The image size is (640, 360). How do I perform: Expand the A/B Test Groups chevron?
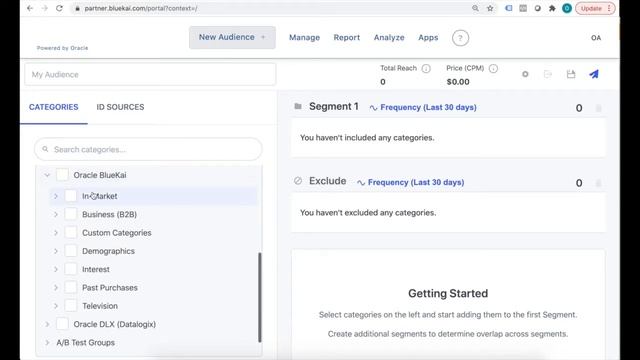click(47, 342)
